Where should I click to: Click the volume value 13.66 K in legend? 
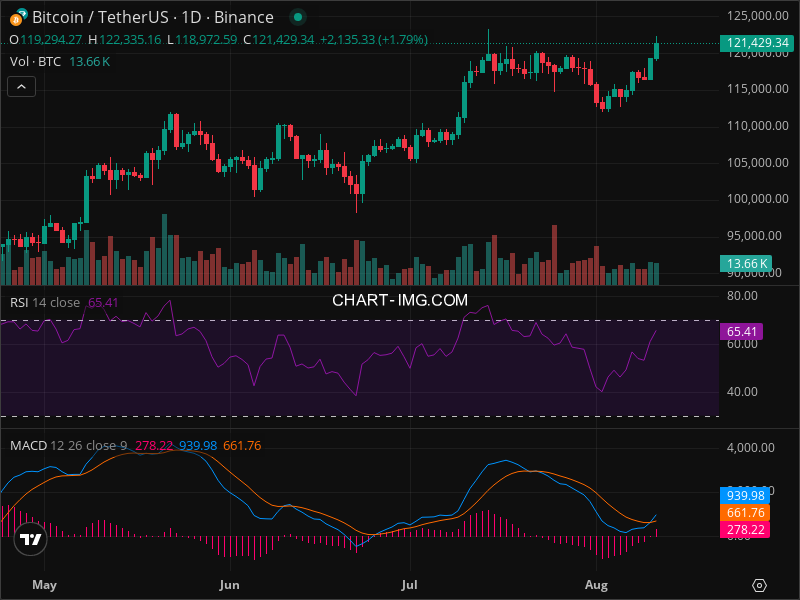point(90,62)
